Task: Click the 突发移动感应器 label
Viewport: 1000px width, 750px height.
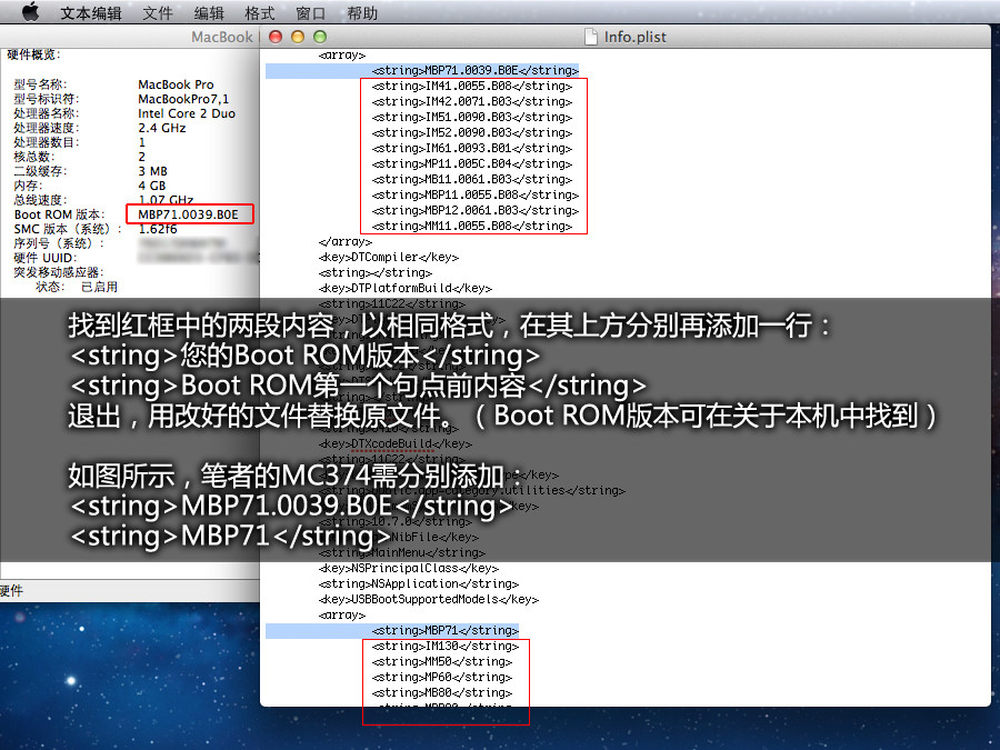Action: (x=59, y=272)
